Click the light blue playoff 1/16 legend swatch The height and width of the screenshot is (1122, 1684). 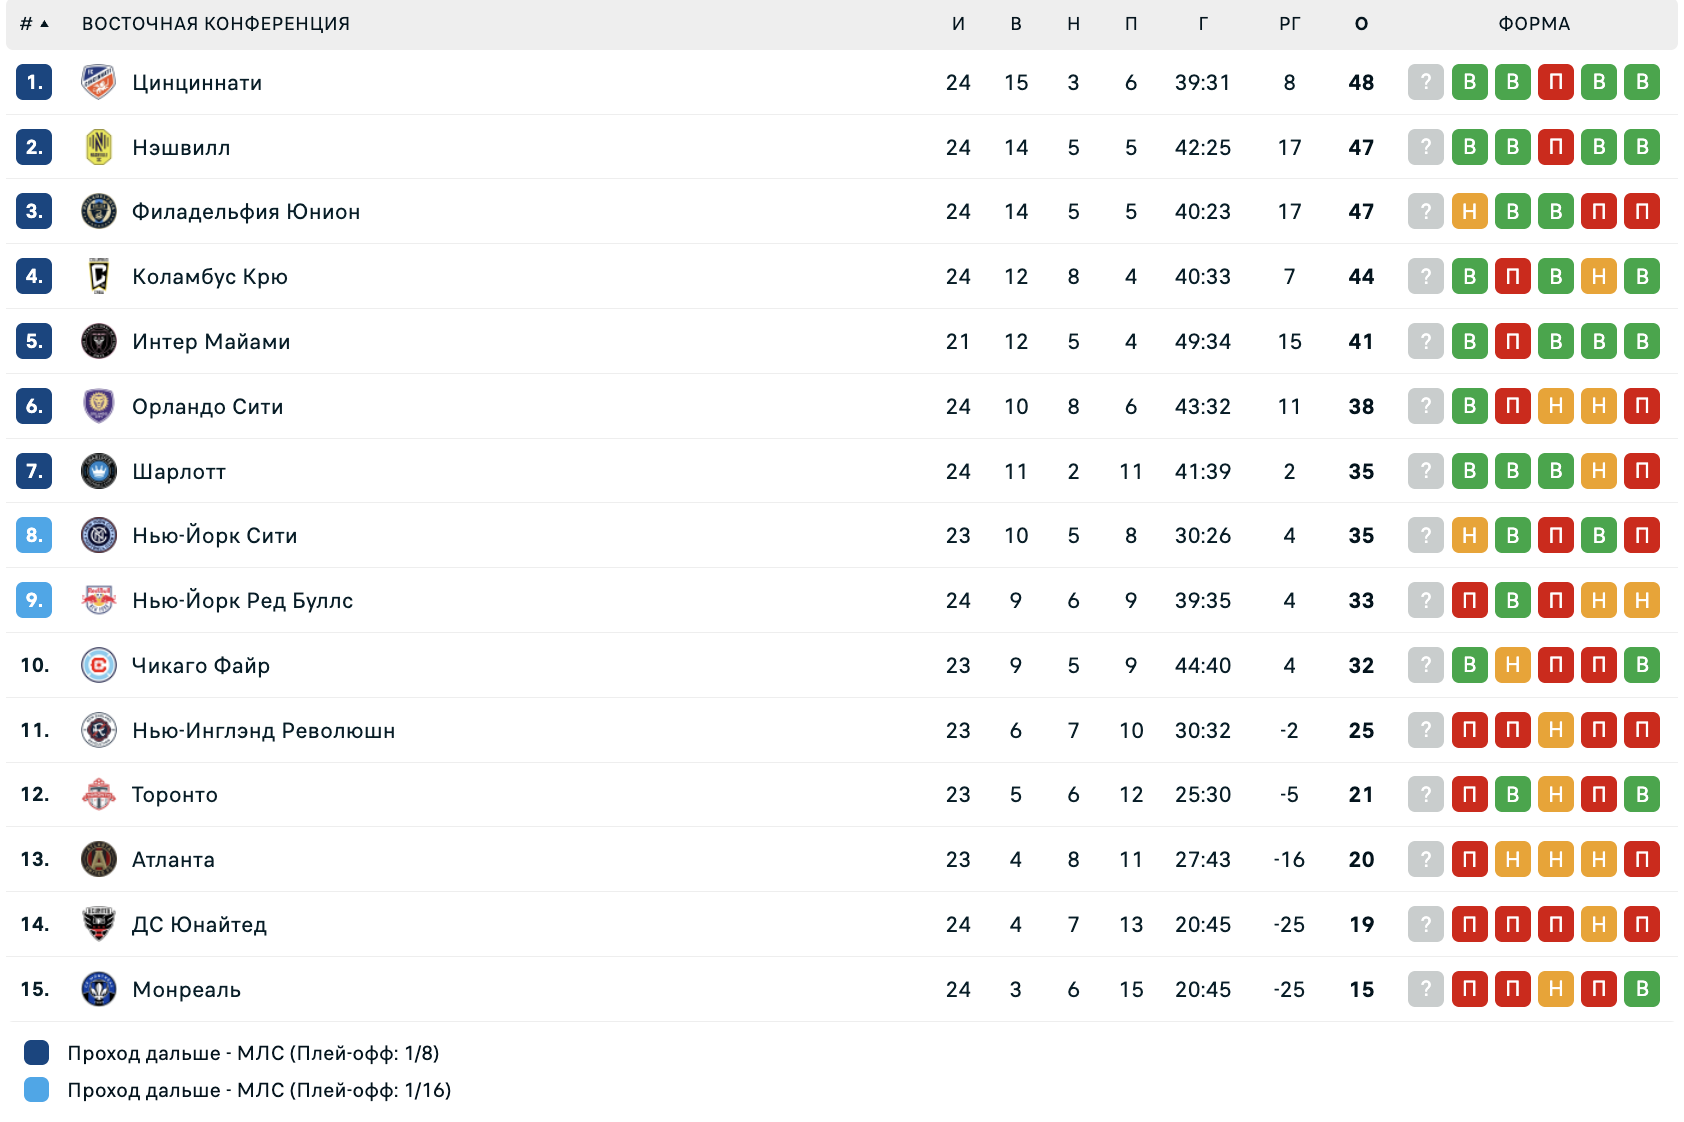click(36, 1089)
